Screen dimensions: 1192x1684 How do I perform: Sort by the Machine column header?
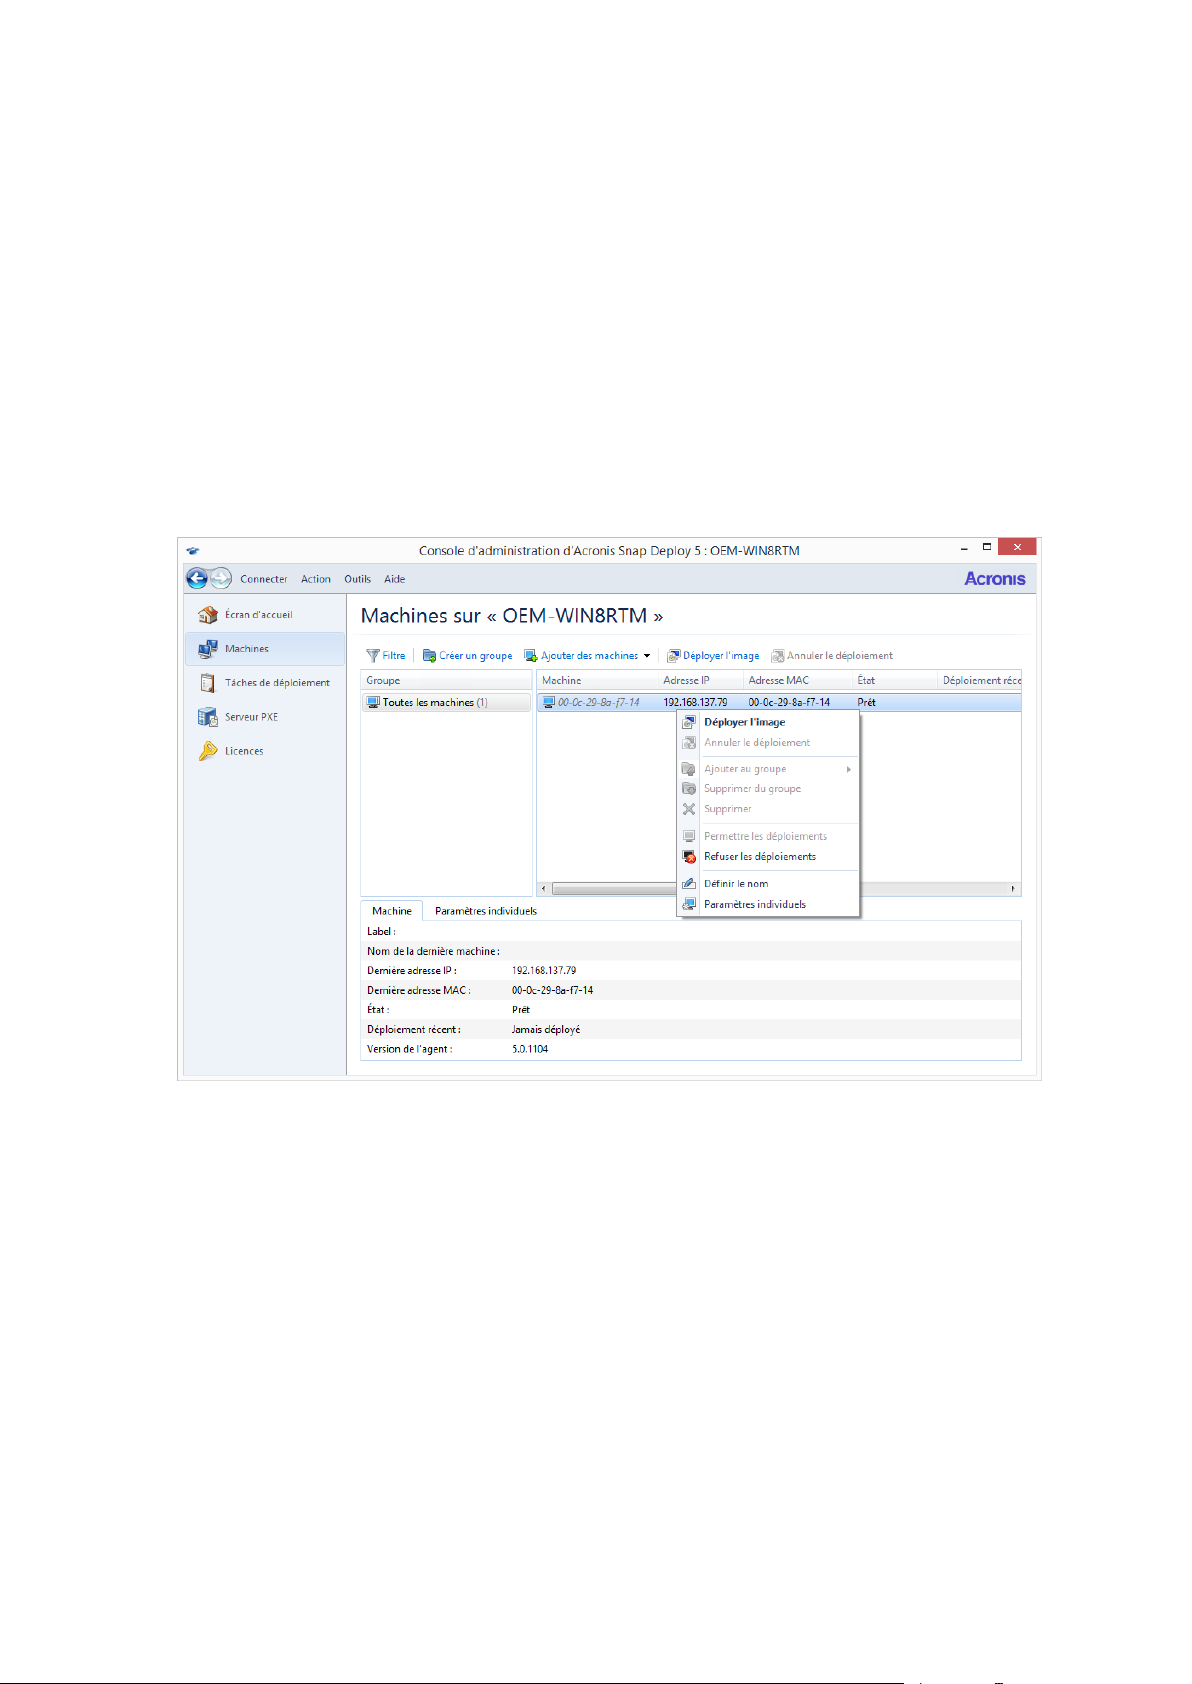pos(597,681)
